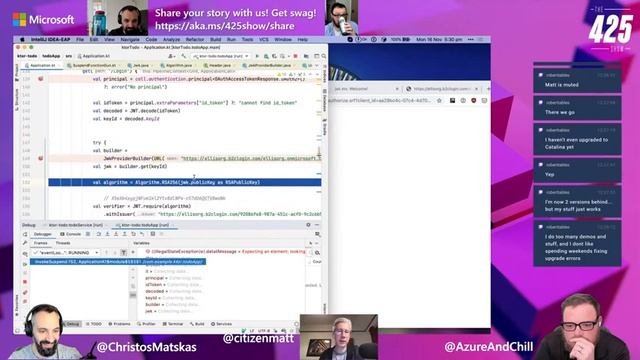
Task: Open the Debug panel settings gear
Action: click(308, 225)
